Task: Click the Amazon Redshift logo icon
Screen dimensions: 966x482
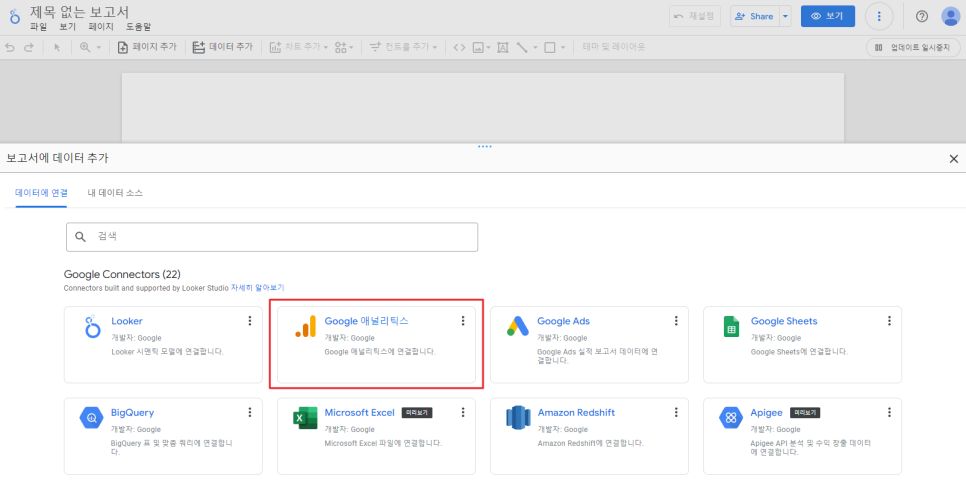Action: (x=518, y=417)
